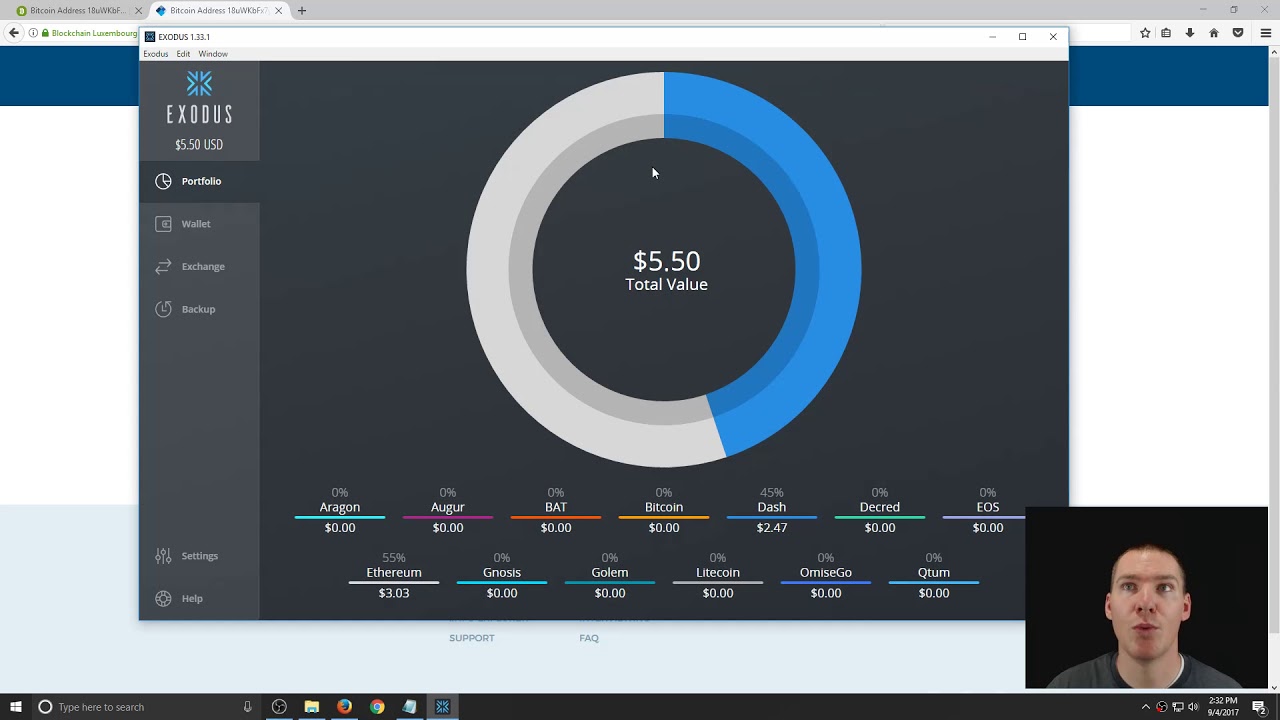This screenshot has height=720, width=1280.
Task: Open the Wallet section
Action: pyautogui.click(x=199, y=224)
